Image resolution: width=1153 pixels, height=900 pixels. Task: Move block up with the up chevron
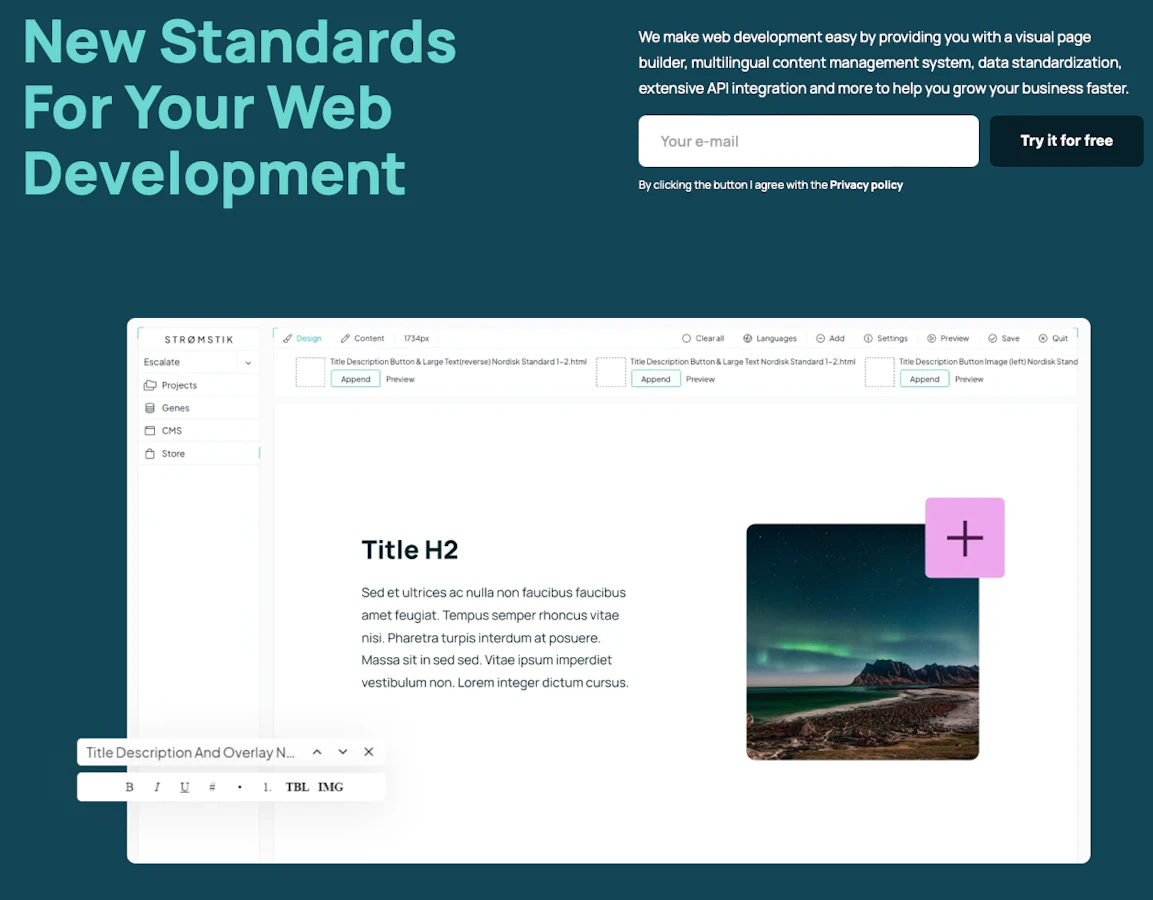point(317,752)
